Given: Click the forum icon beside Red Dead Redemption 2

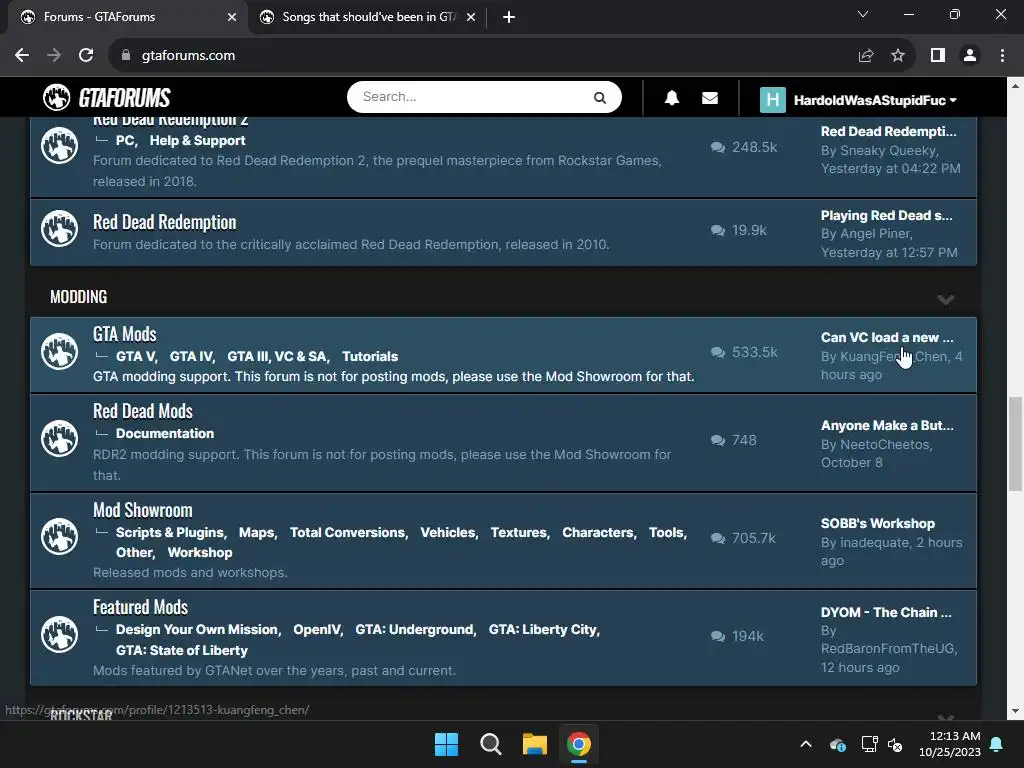Looking at the screenshot, I should pos(59,145).
